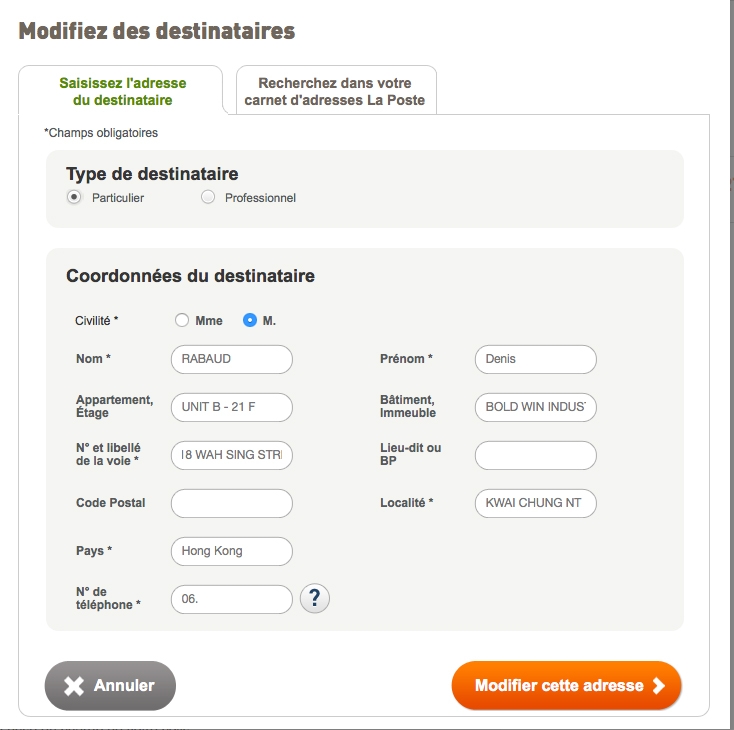Click the N° de téléphone input field

click(x=232, y=599)
